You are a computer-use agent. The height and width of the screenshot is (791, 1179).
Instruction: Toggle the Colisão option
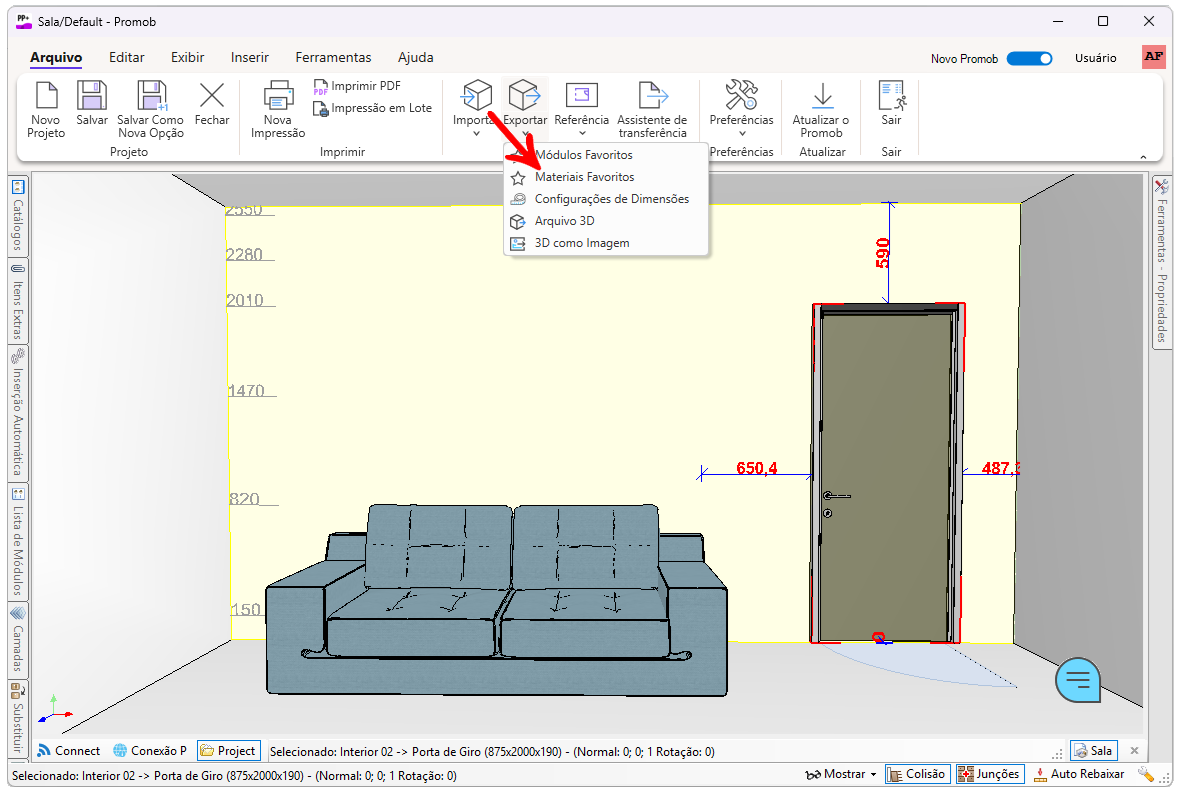tap(917, 774)
